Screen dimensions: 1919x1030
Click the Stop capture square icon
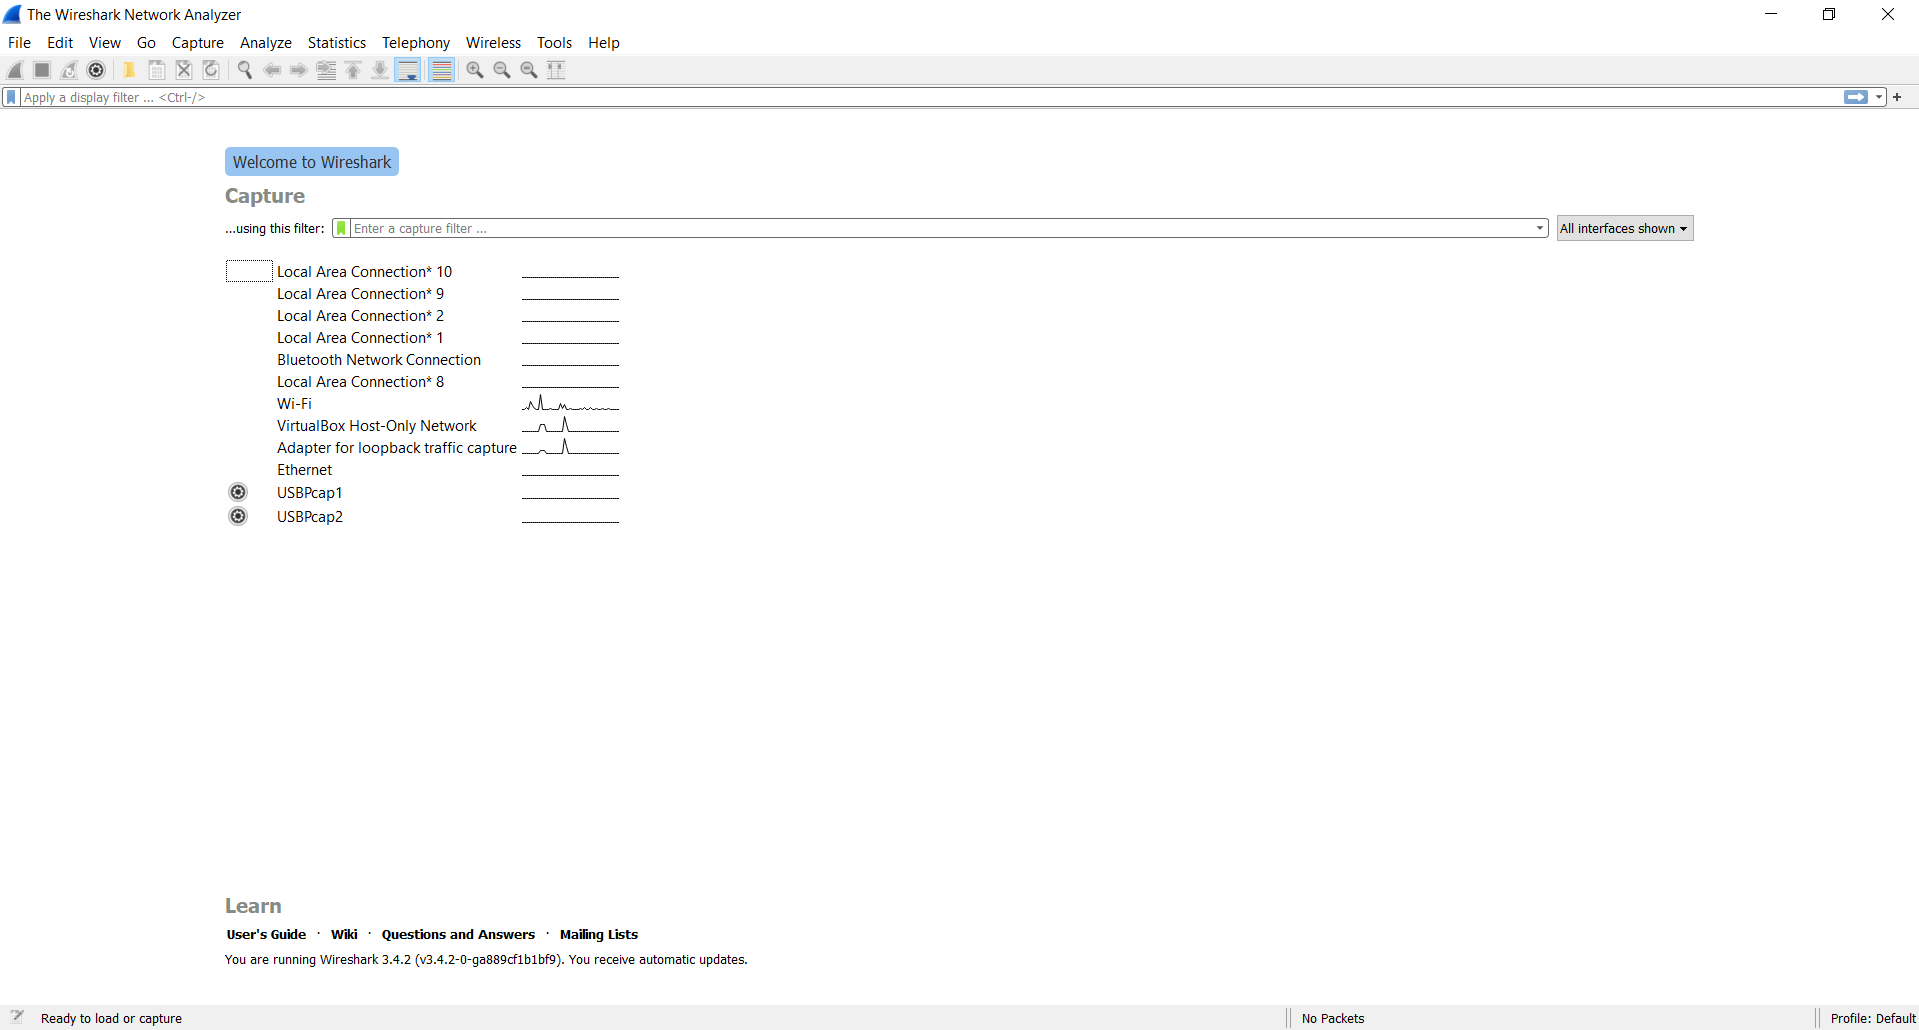42,70
